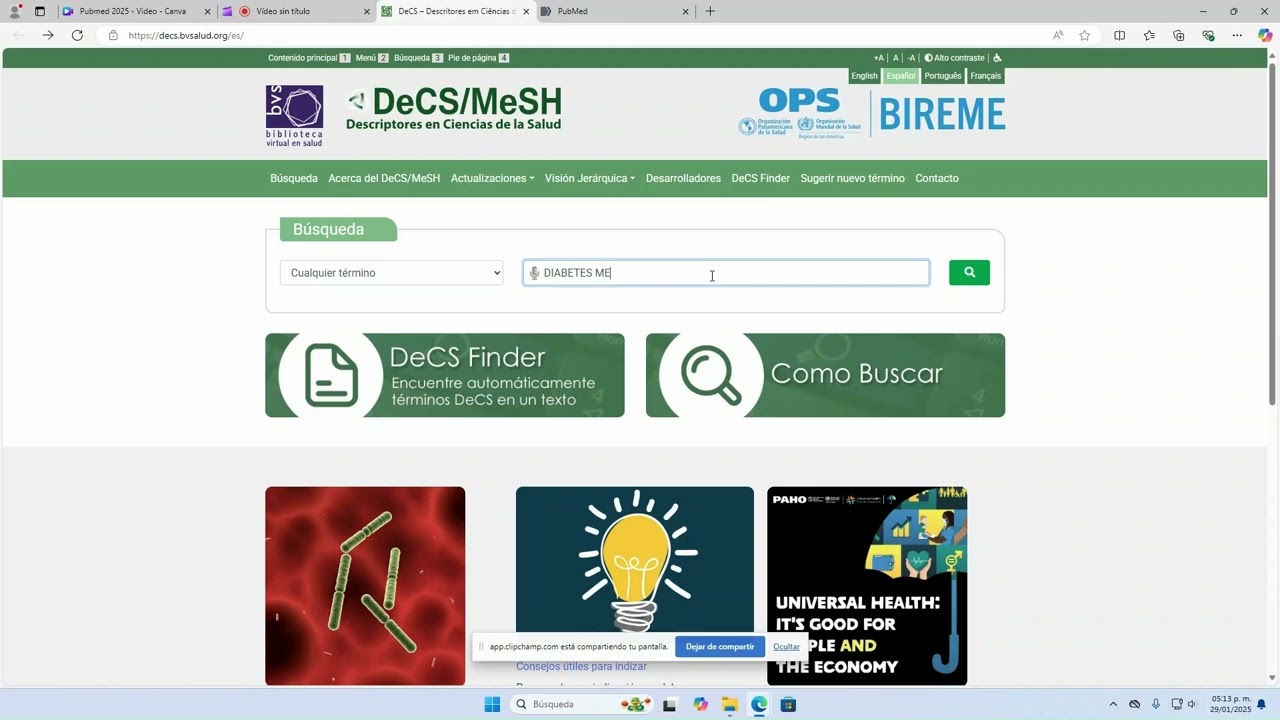Open Búsqueda in green navigation bar

tap(294, 178)
